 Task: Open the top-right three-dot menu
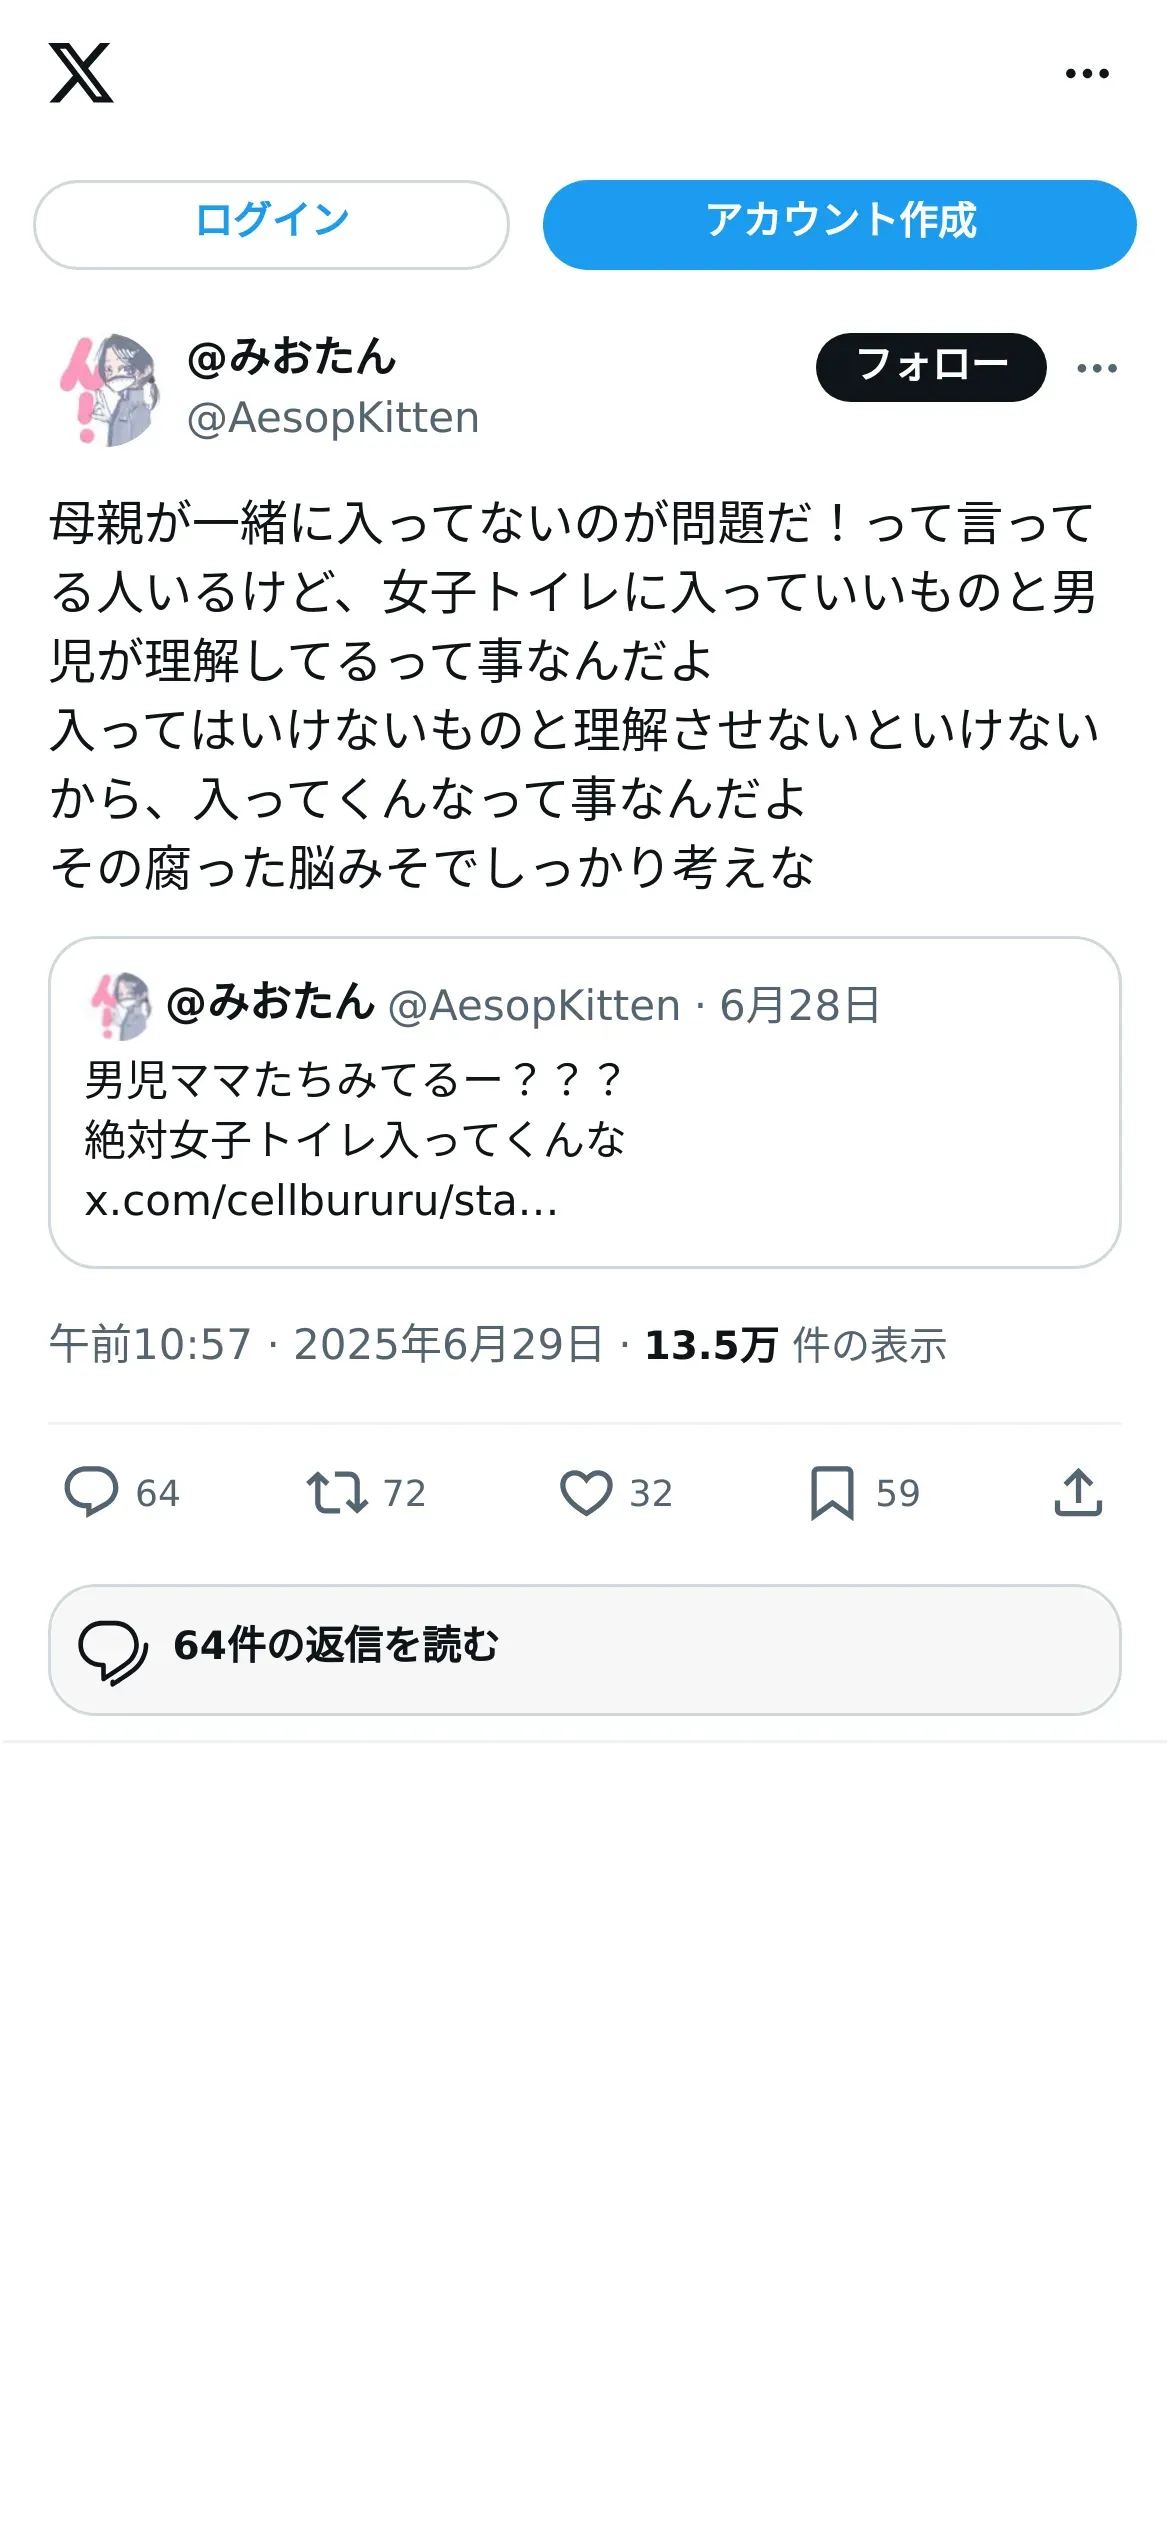tap(1087, 73)
